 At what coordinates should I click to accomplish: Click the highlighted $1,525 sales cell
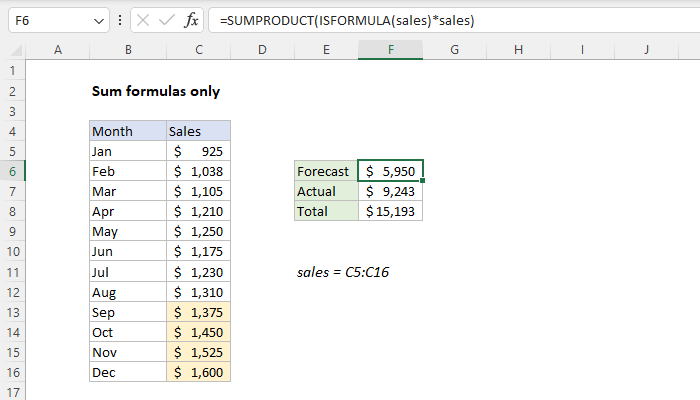tap(199, 353)
